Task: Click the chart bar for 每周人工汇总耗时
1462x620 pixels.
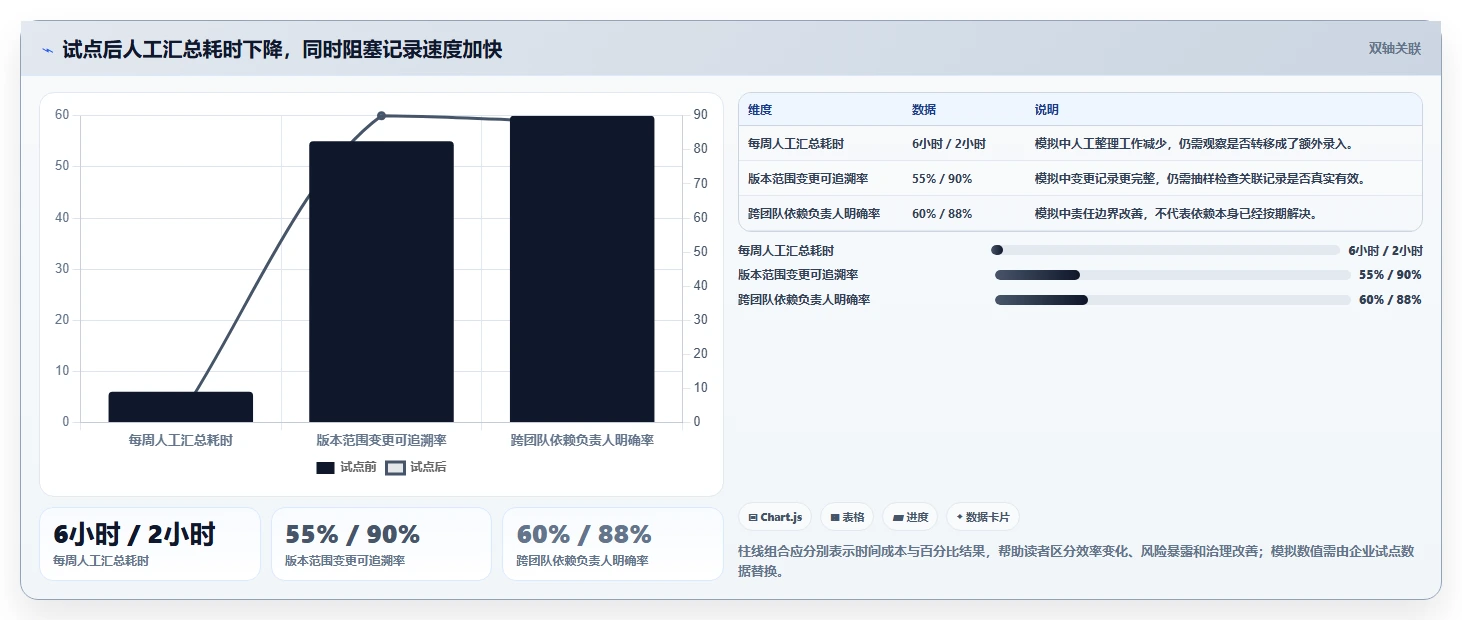Action: [181, 407]
